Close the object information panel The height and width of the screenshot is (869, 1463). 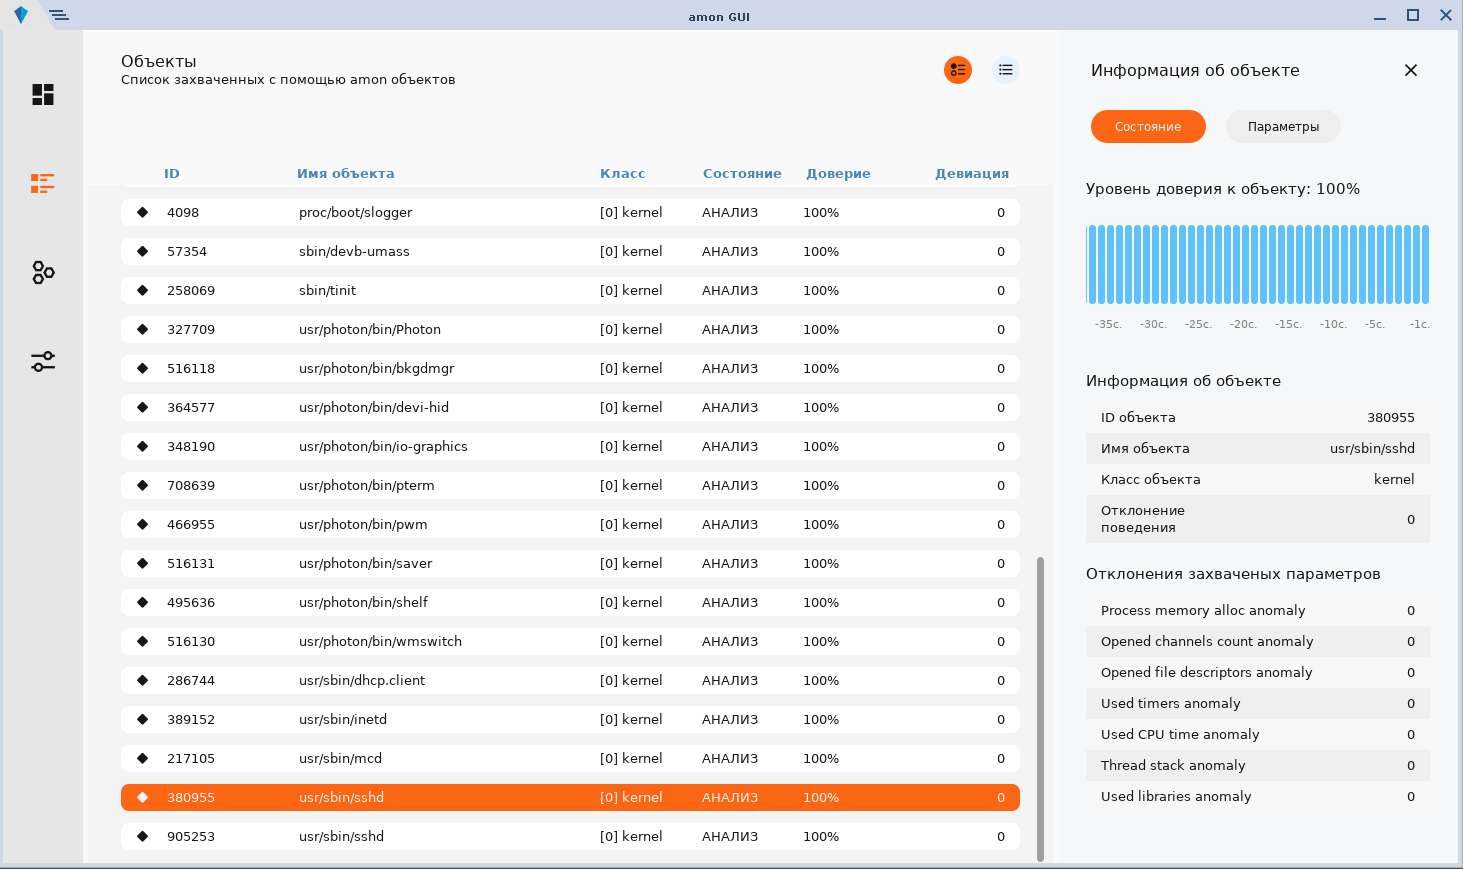click(1410, 70)
